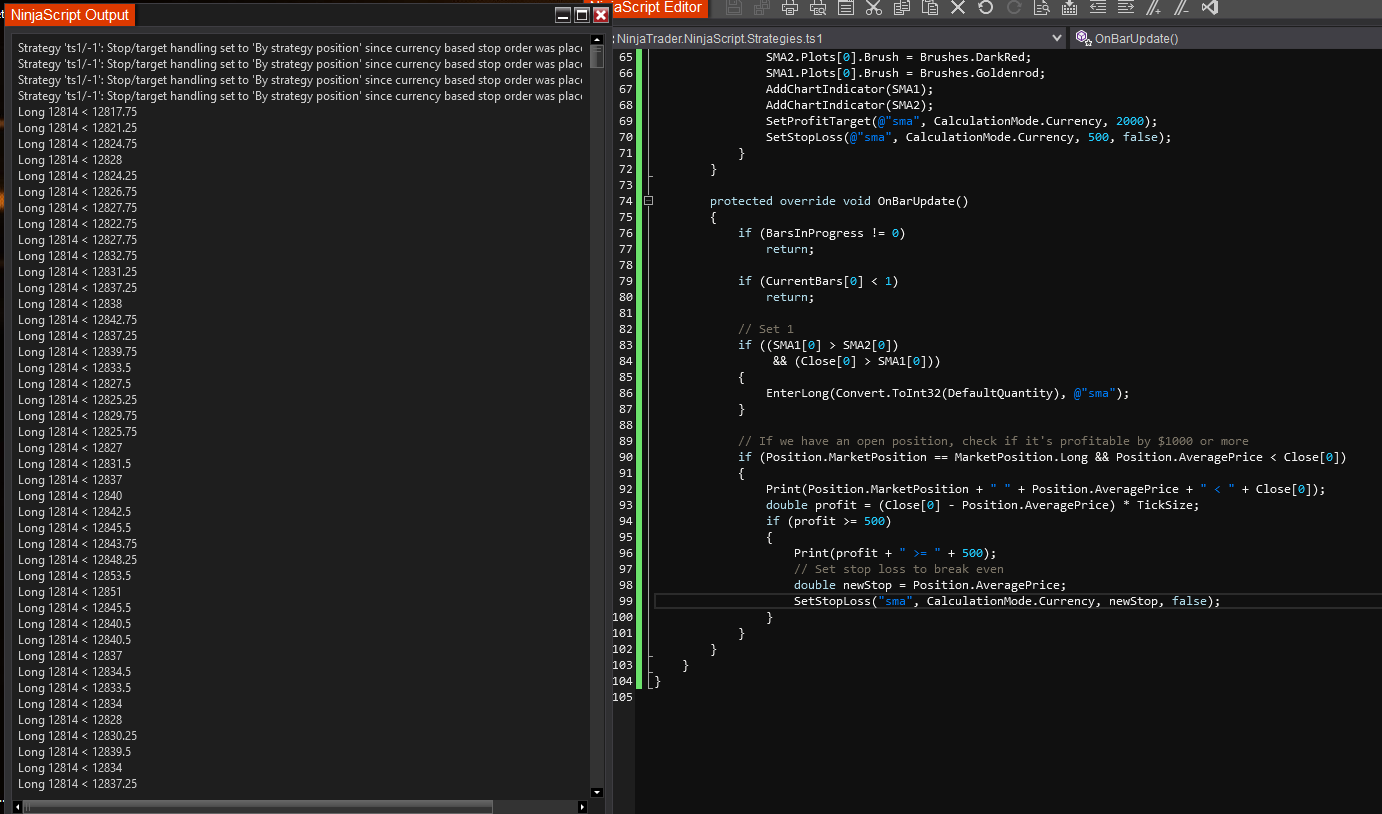Click the Undo arrow icon
Viewport: 1382px width, 814px height.
[986, 8]
